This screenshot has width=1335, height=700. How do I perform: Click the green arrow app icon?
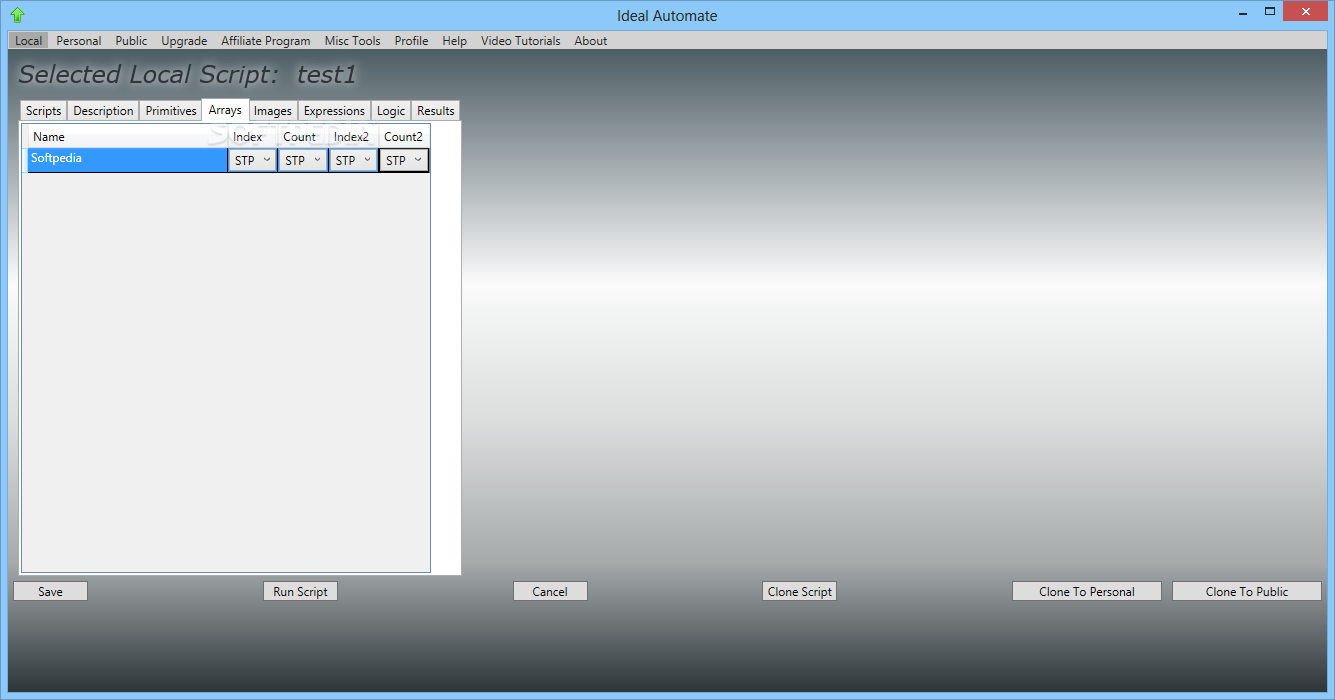point(17,14)
